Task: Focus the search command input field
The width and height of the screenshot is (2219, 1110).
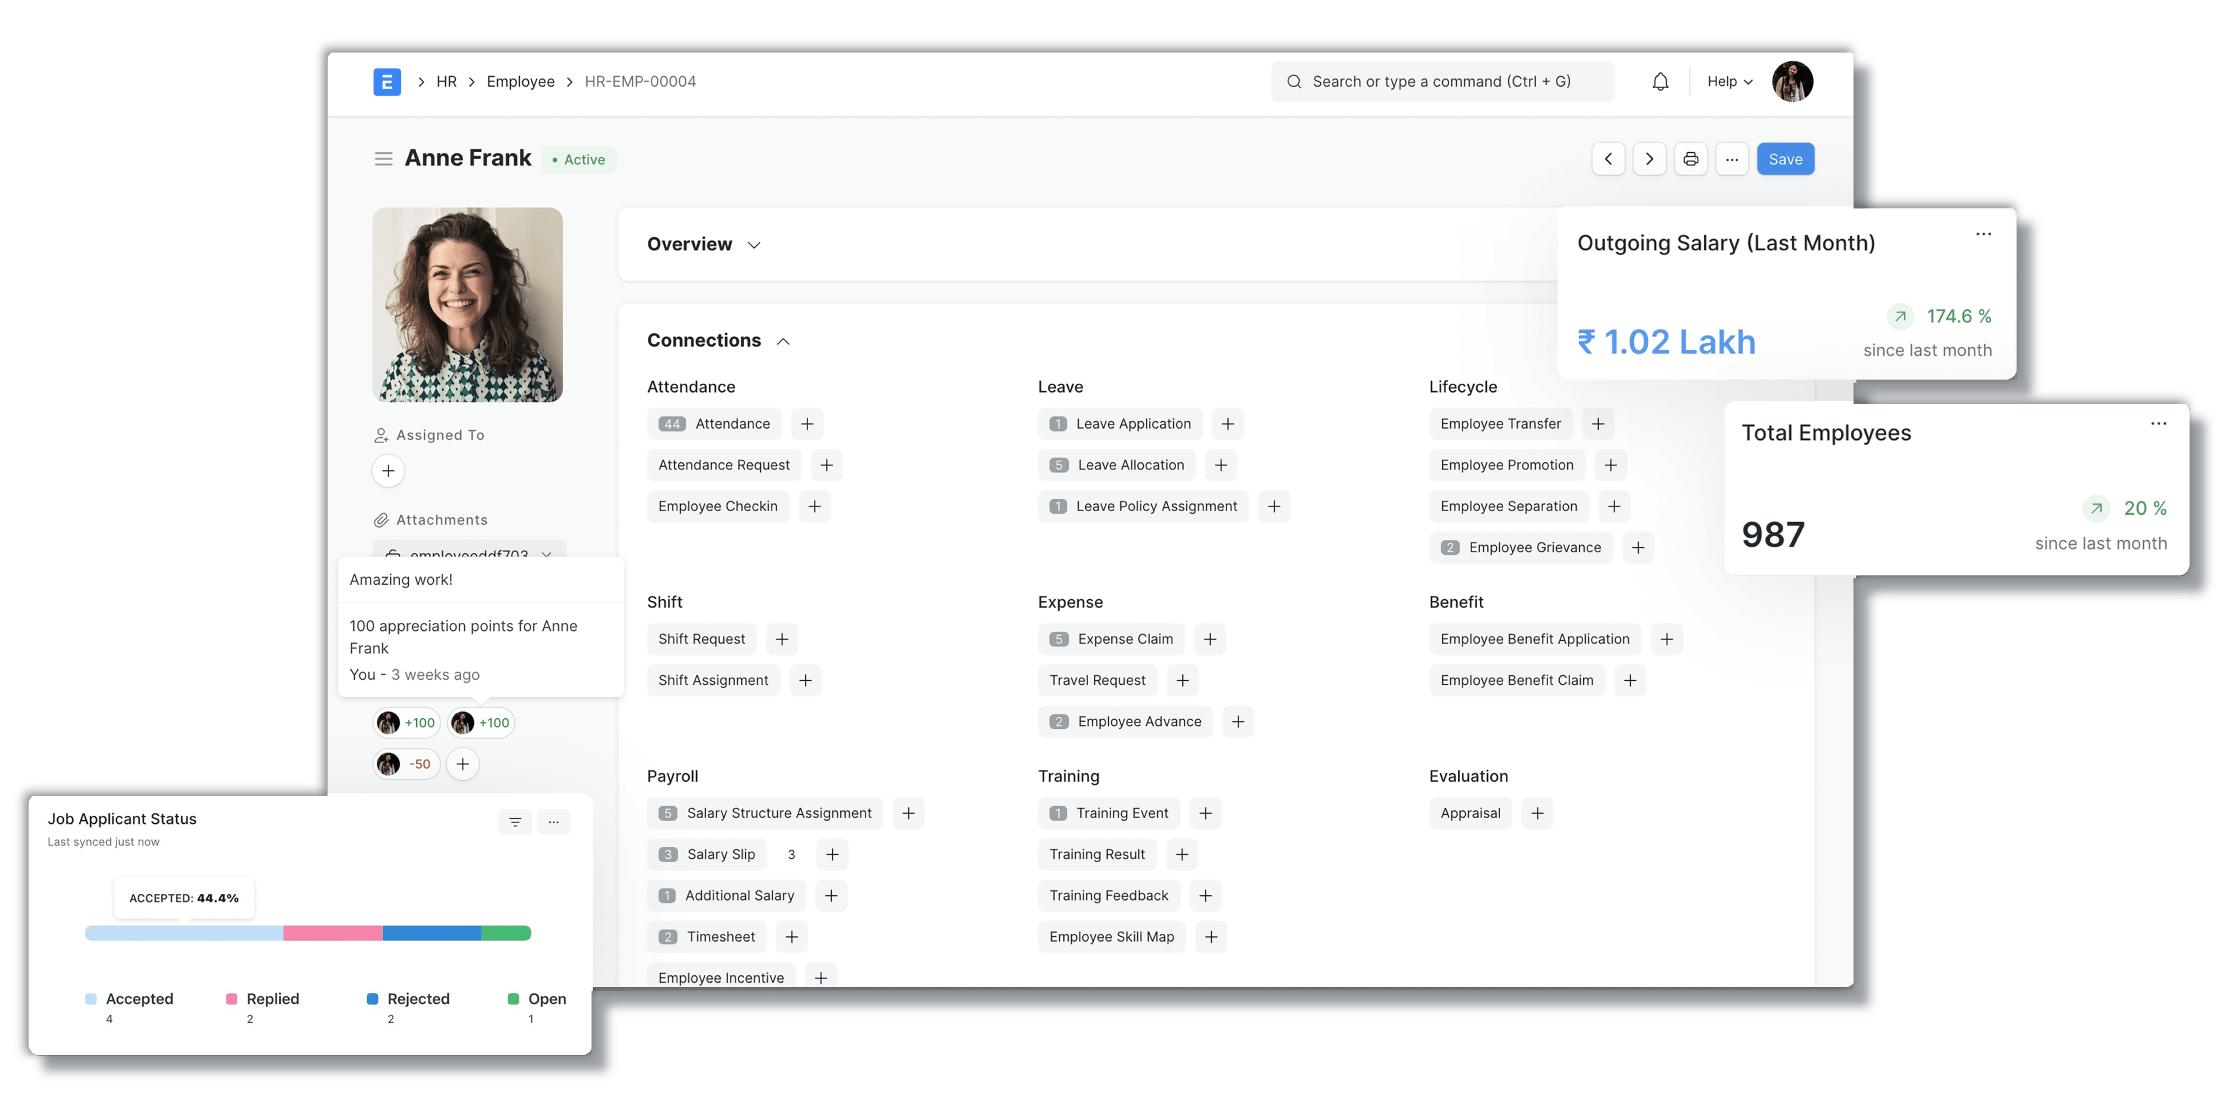Action: [1442, 82]
